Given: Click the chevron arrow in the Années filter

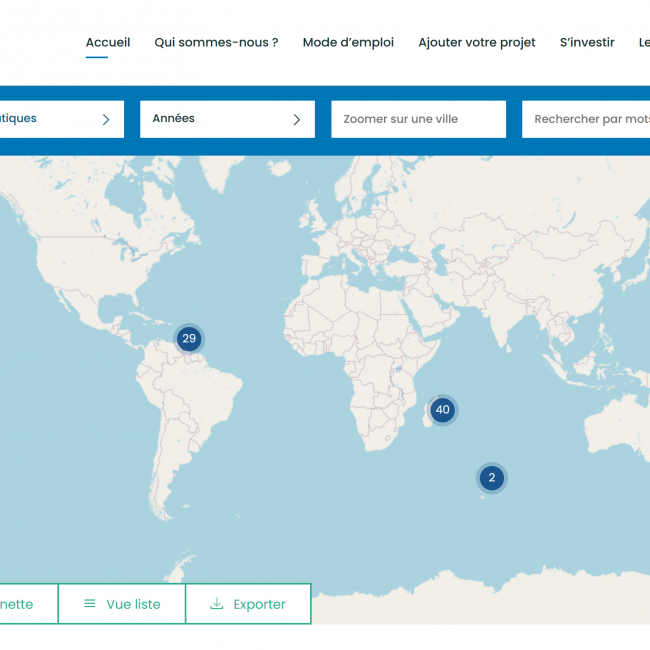Looking at the screenshot, I should click(x=296, y=119).
